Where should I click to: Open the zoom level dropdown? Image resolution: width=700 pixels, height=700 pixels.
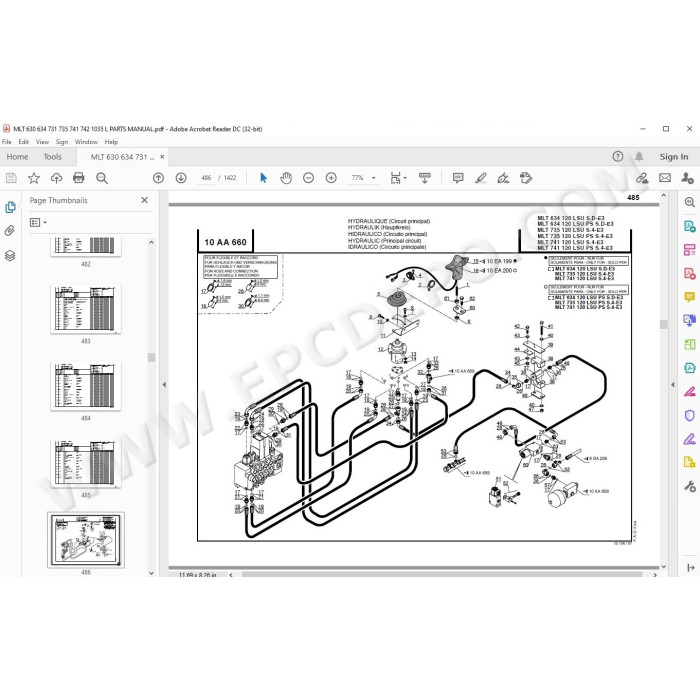pos(374,178)
